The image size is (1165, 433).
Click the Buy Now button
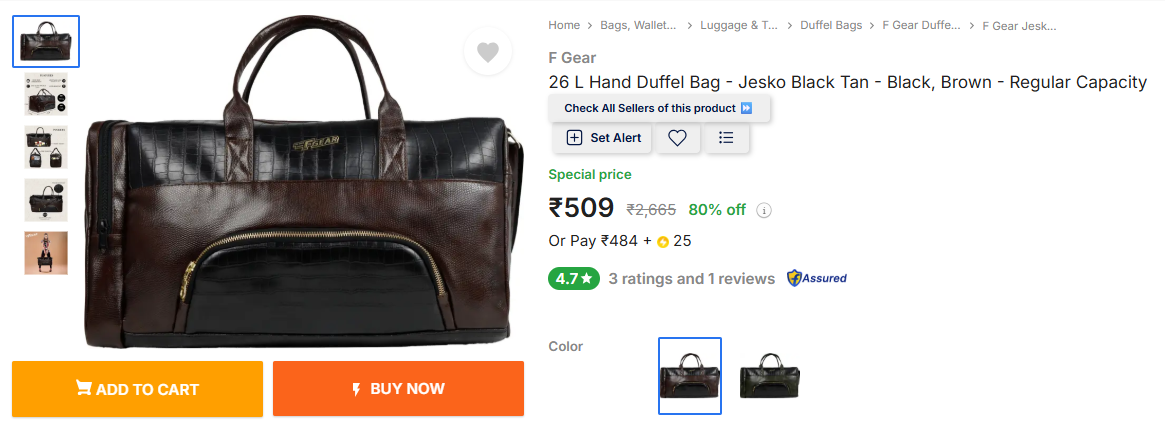pos(398,388)
